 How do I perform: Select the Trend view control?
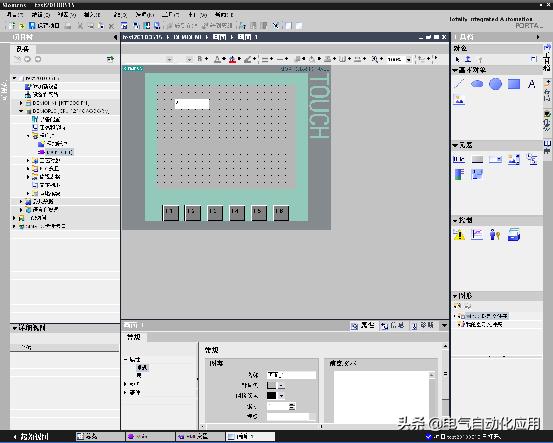(x=477, y=235)
